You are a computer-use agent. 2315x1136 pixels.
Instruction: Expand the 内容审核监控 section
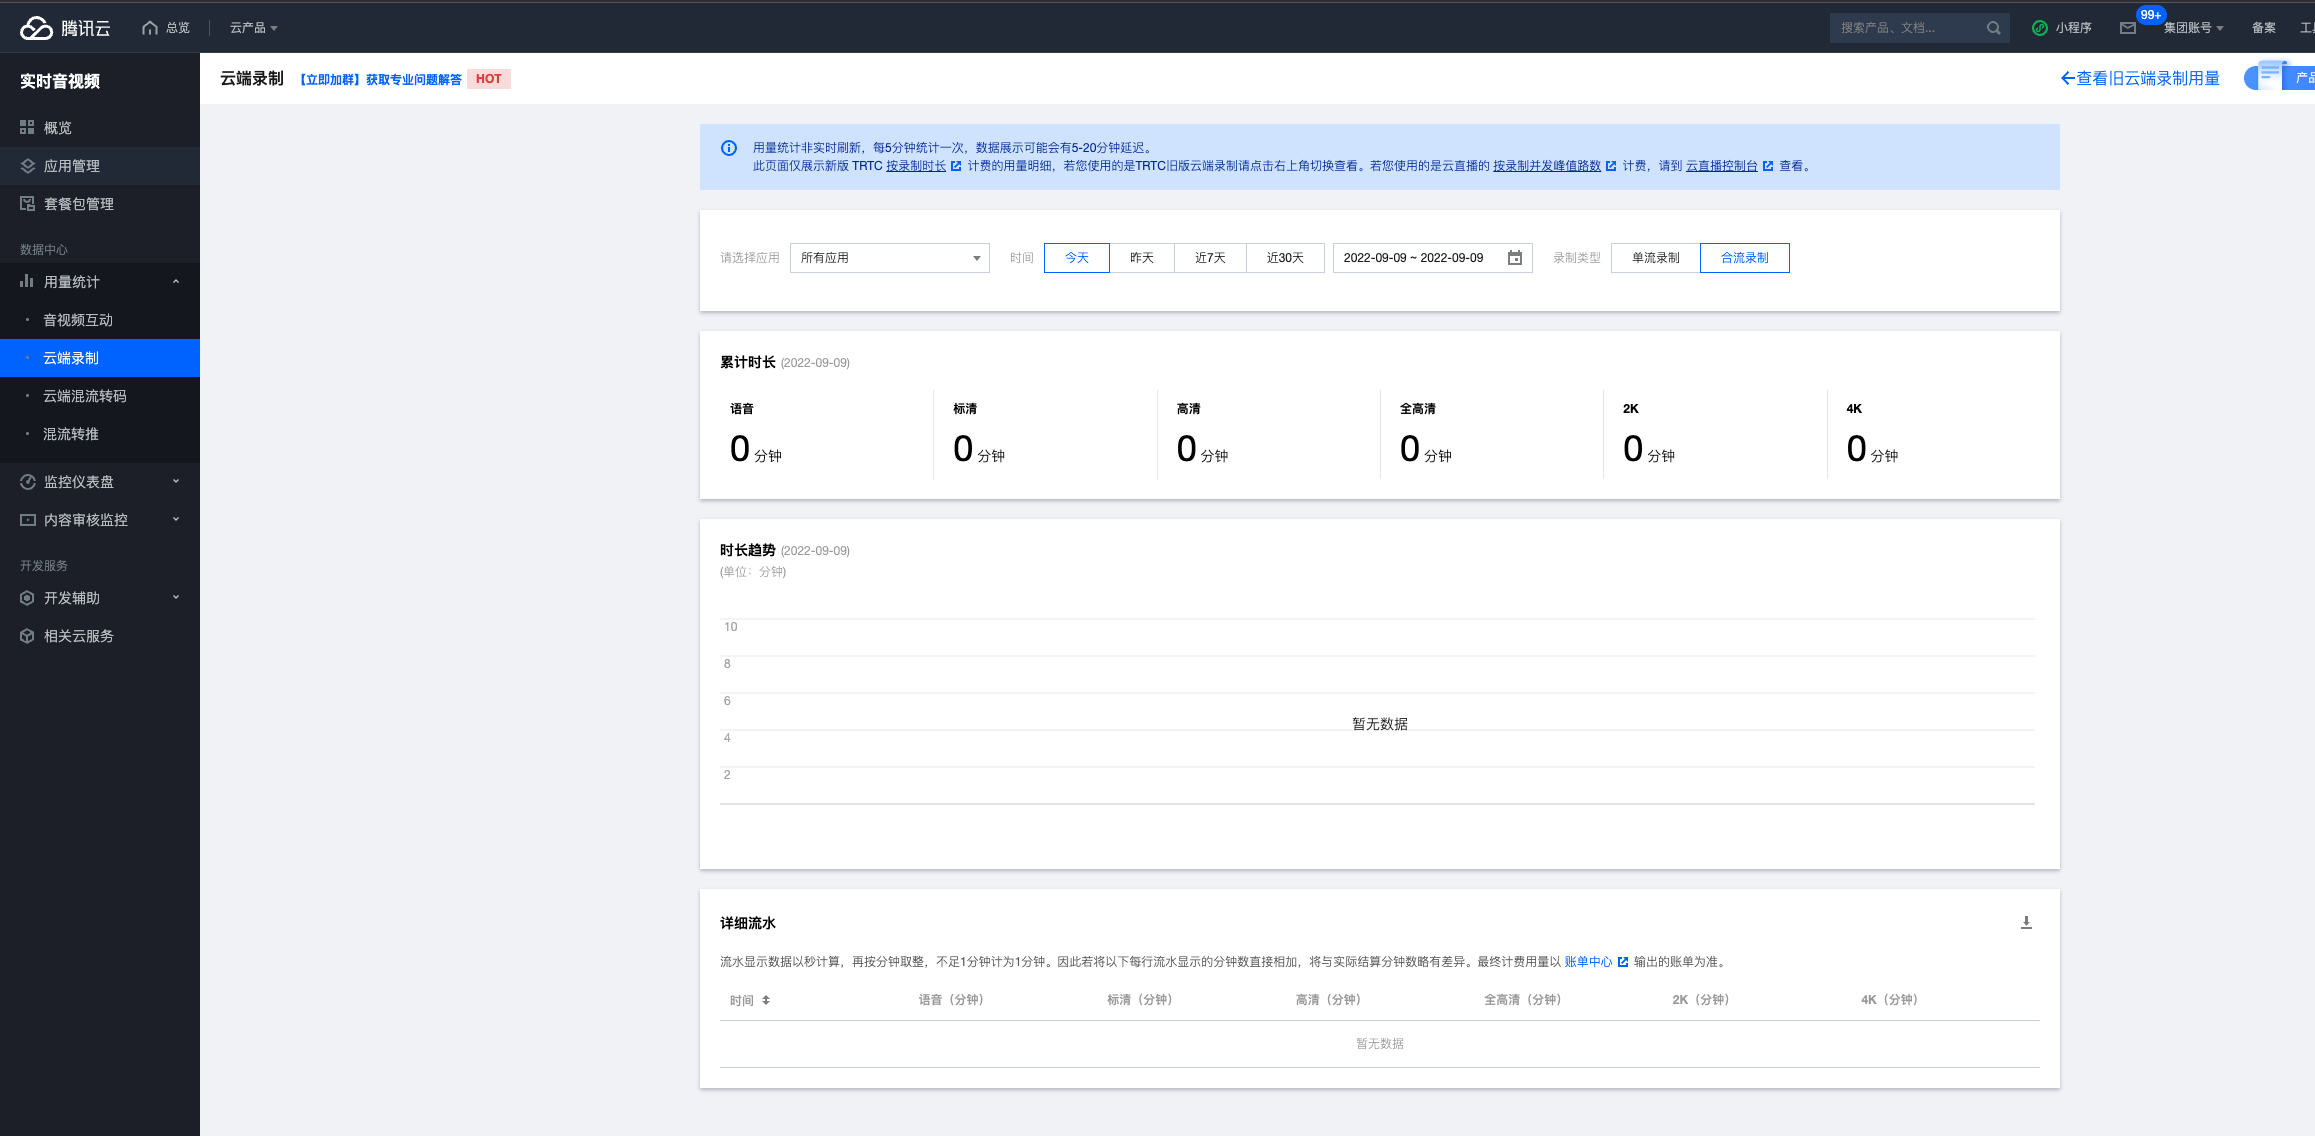click(176, 520)
